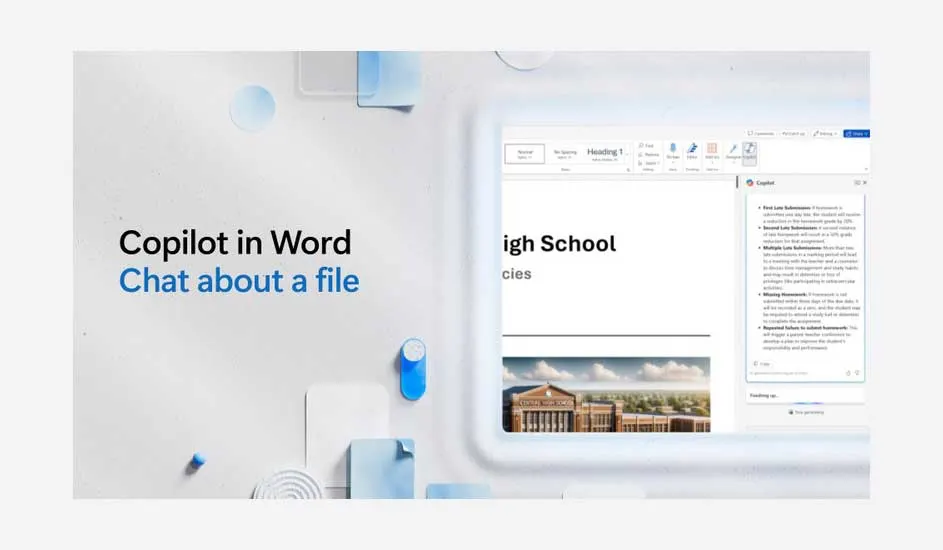This screenshot has height=550, width=943.
Task: Expand the Styles gallery launcher
Action: pos(628,170)
